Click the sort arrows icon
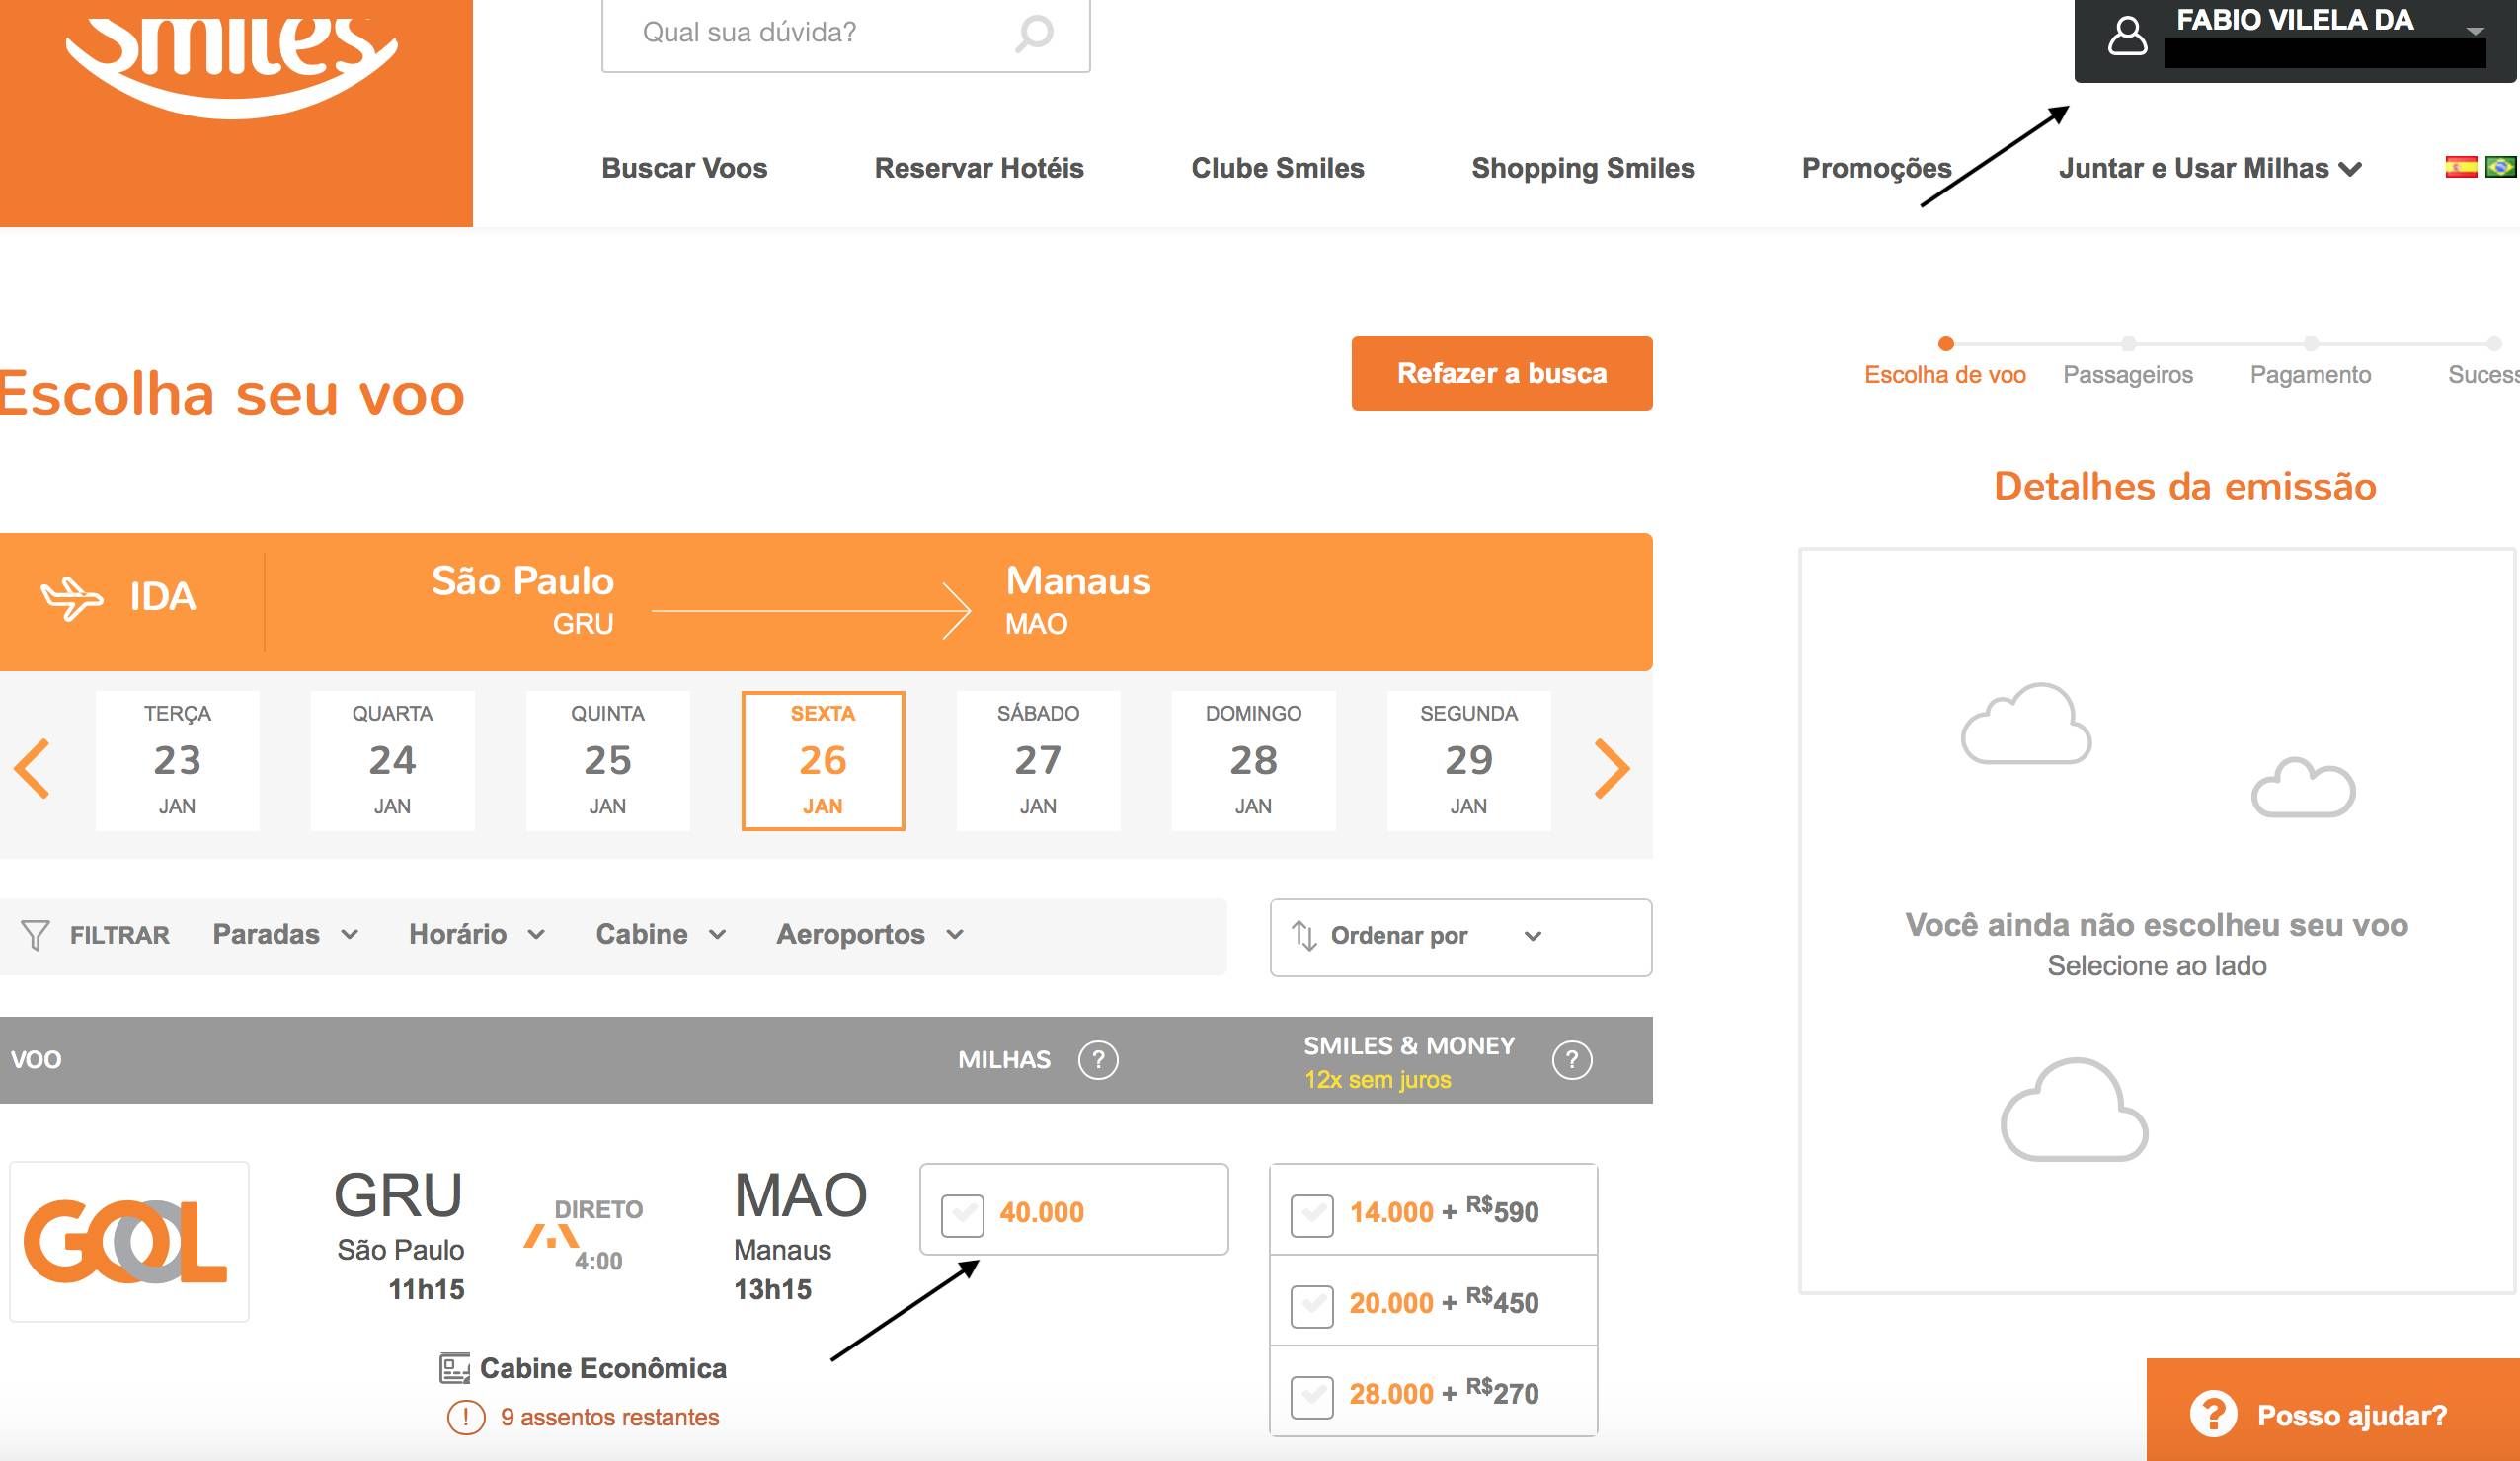2520x1461 pixels. point(1303,935)
